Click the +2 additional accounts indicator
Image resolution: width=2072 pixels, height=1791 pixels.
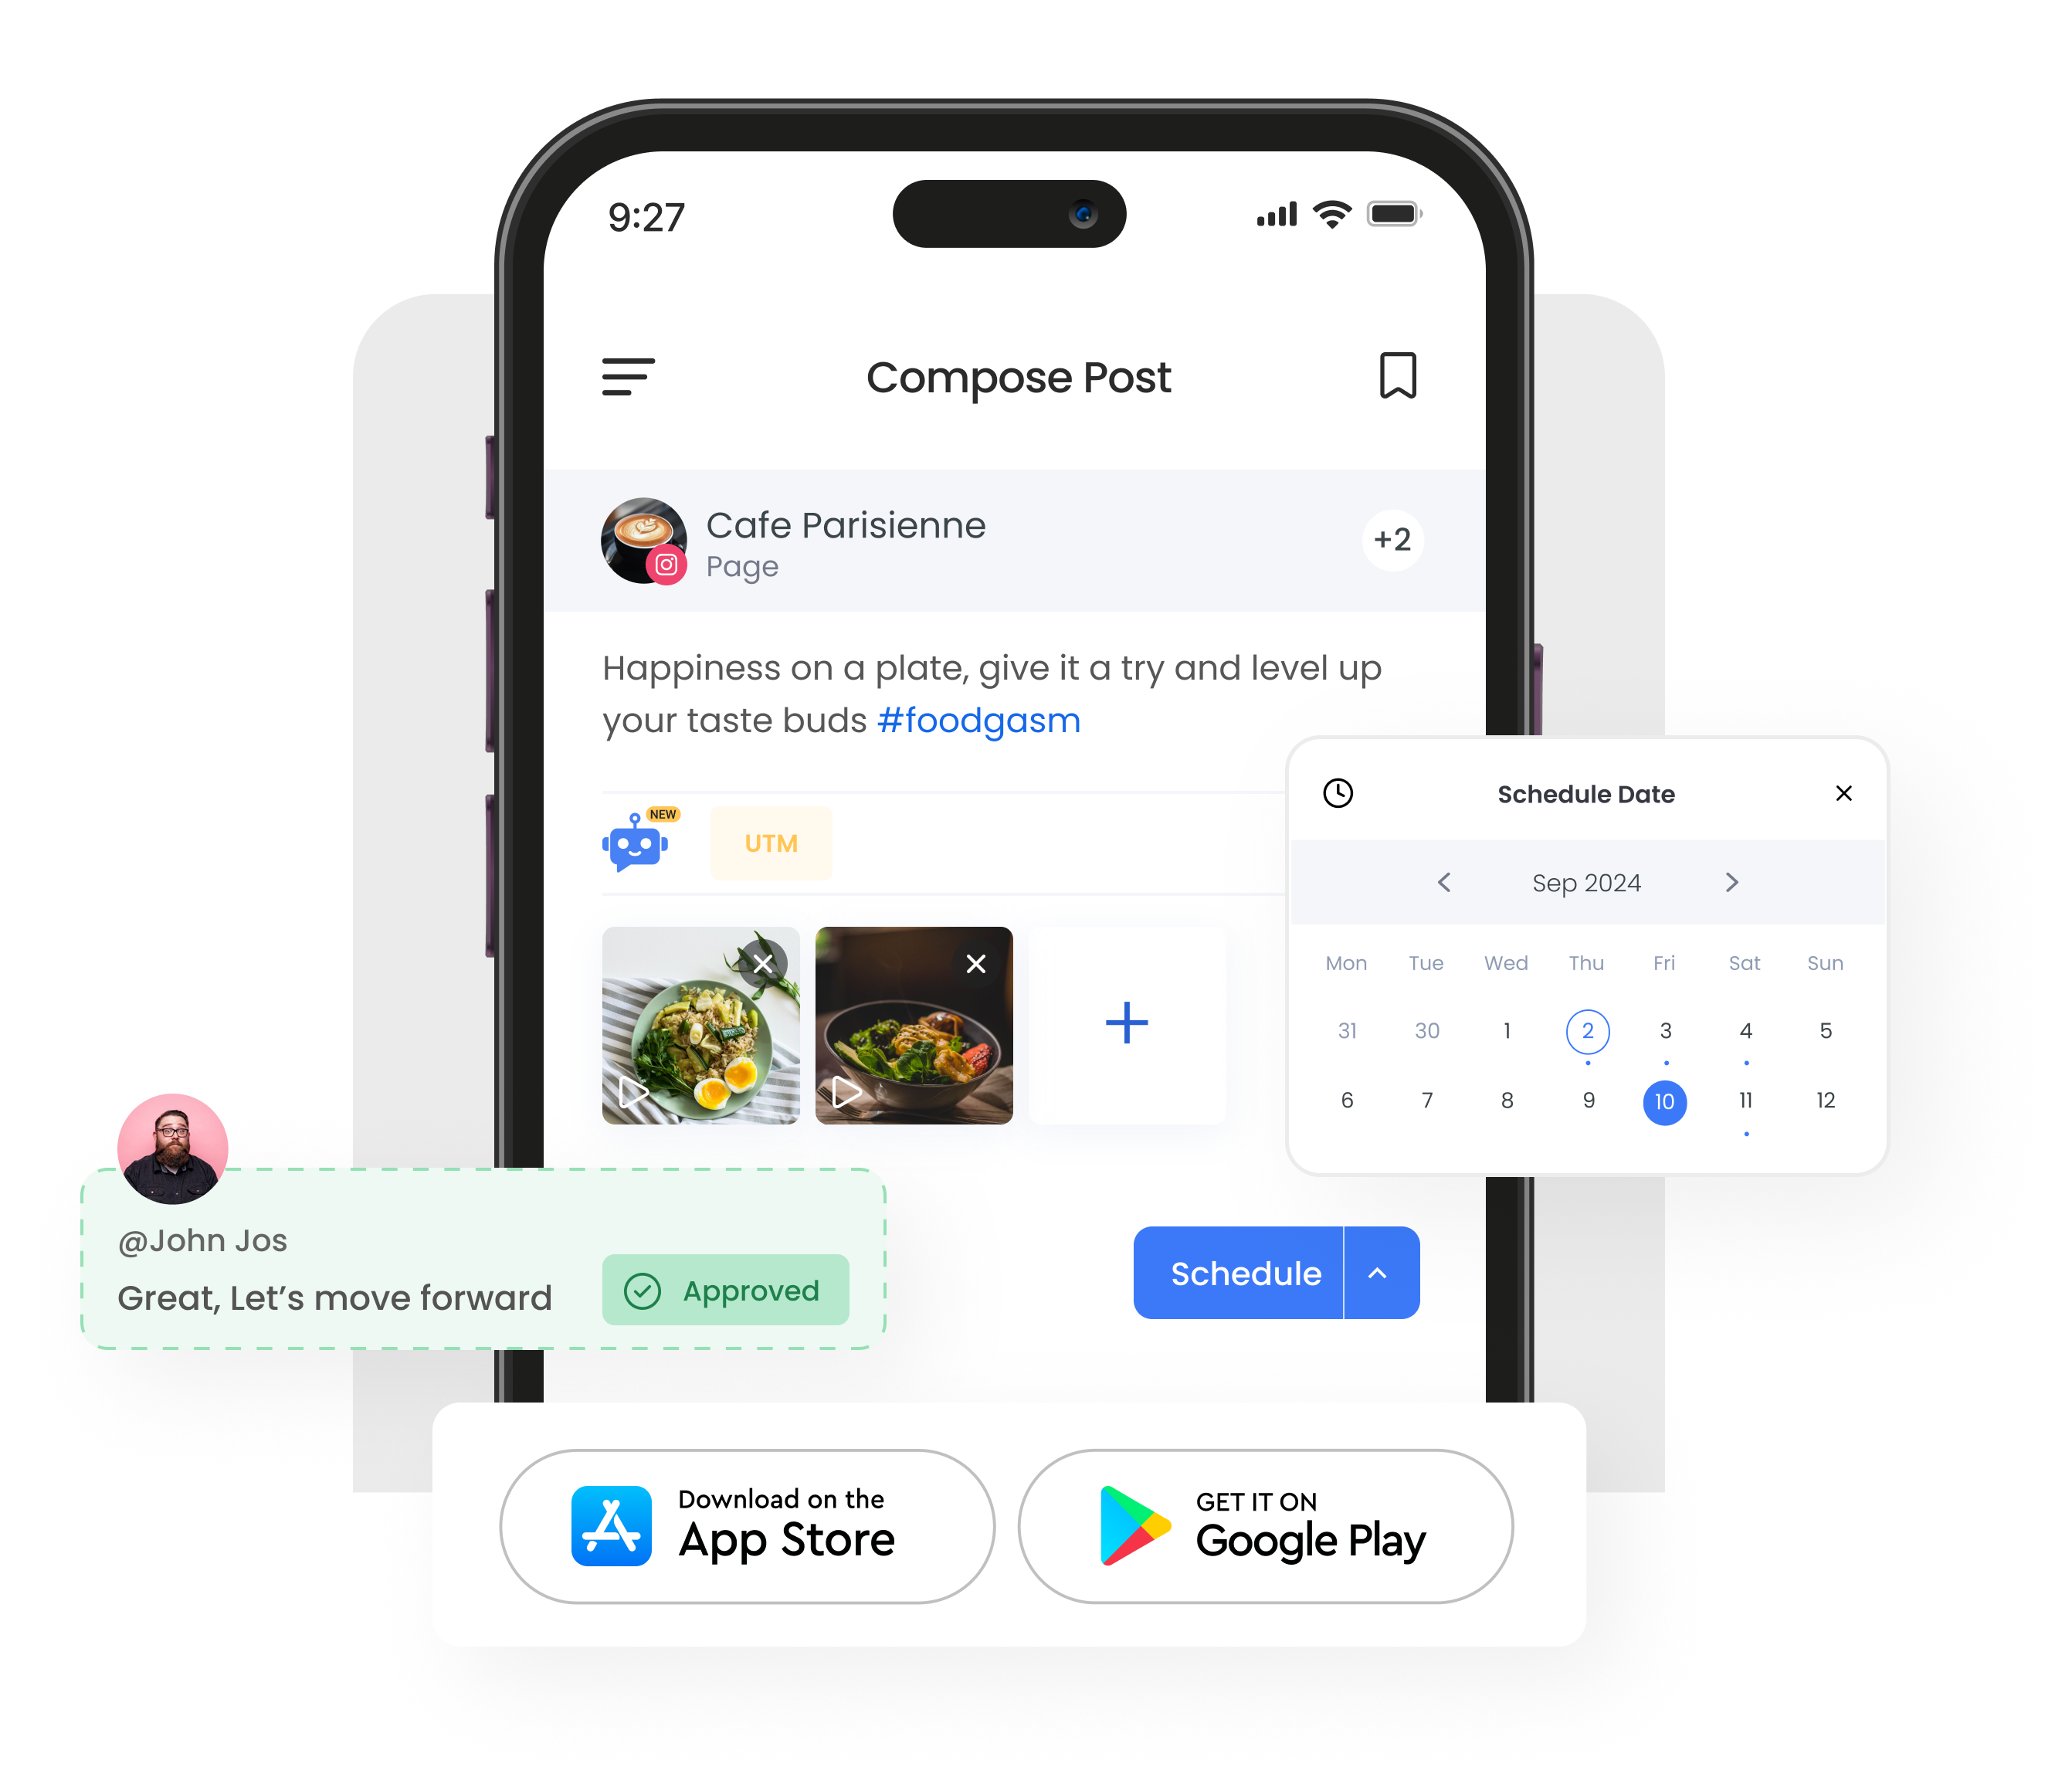(1390, 539)
